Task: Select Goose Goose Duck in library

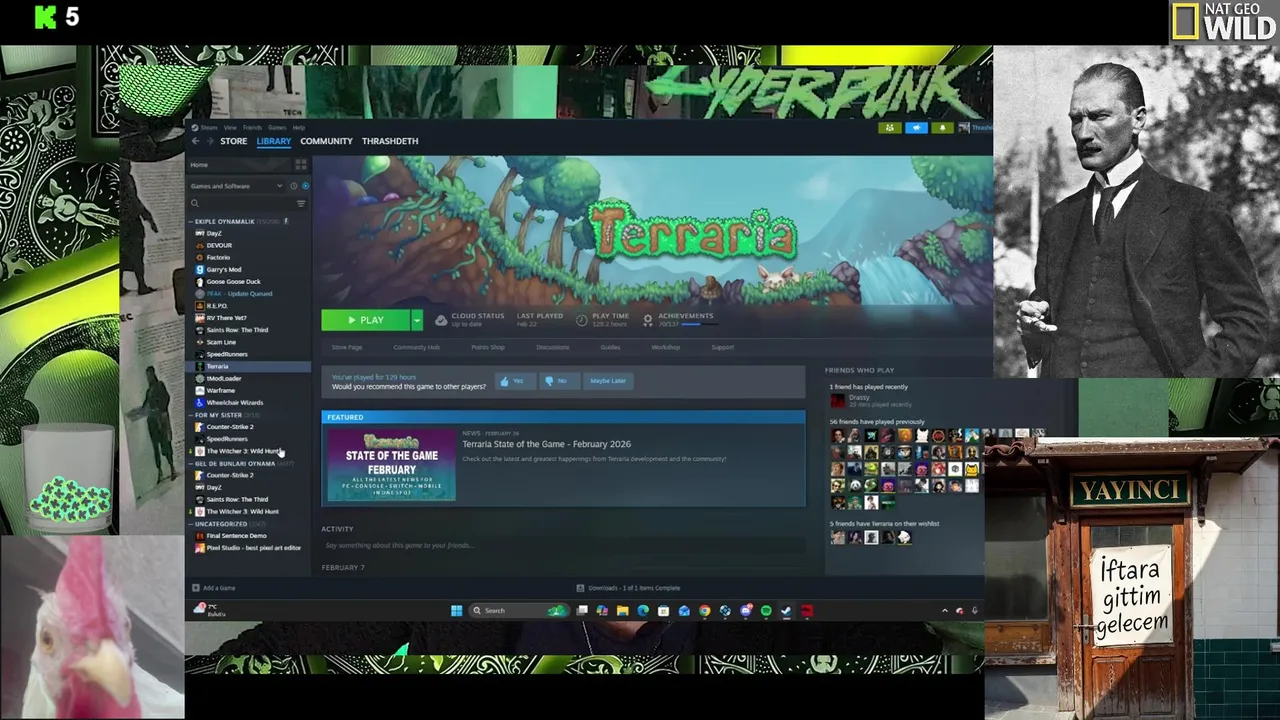Action: pos(233,281)
